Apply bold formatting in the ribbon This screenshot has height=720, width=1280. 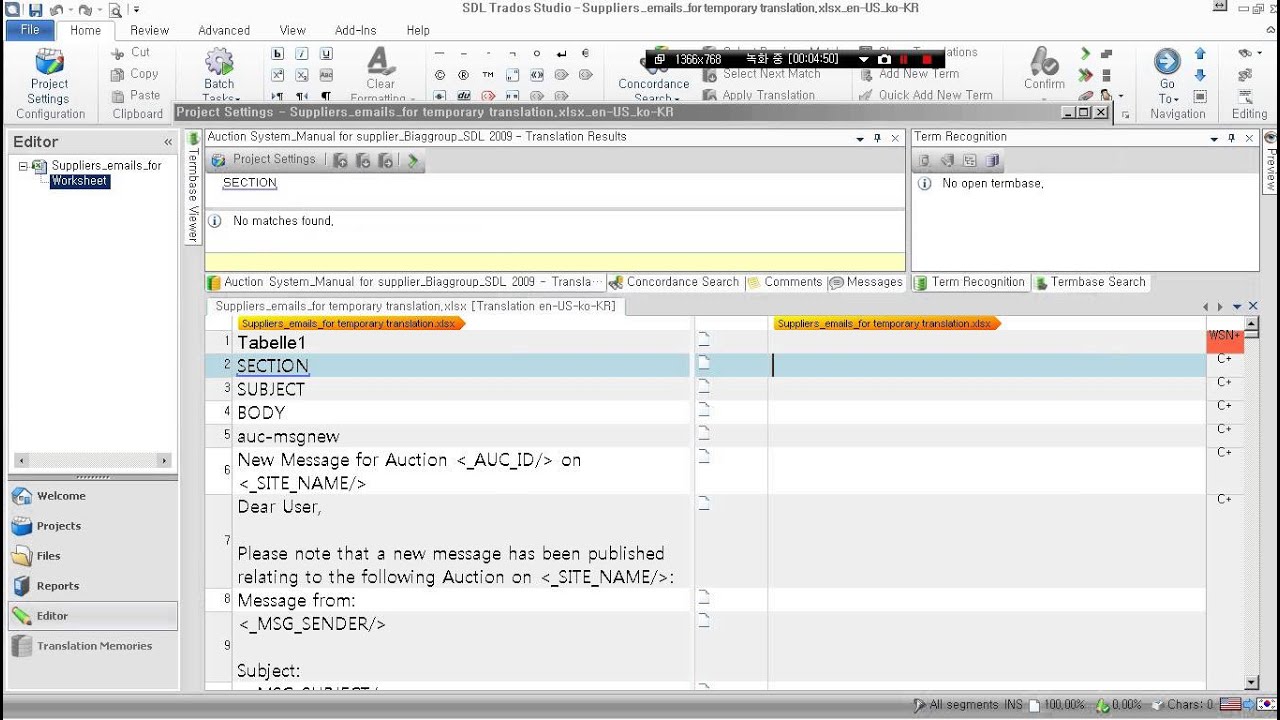[x=277, y=54]
